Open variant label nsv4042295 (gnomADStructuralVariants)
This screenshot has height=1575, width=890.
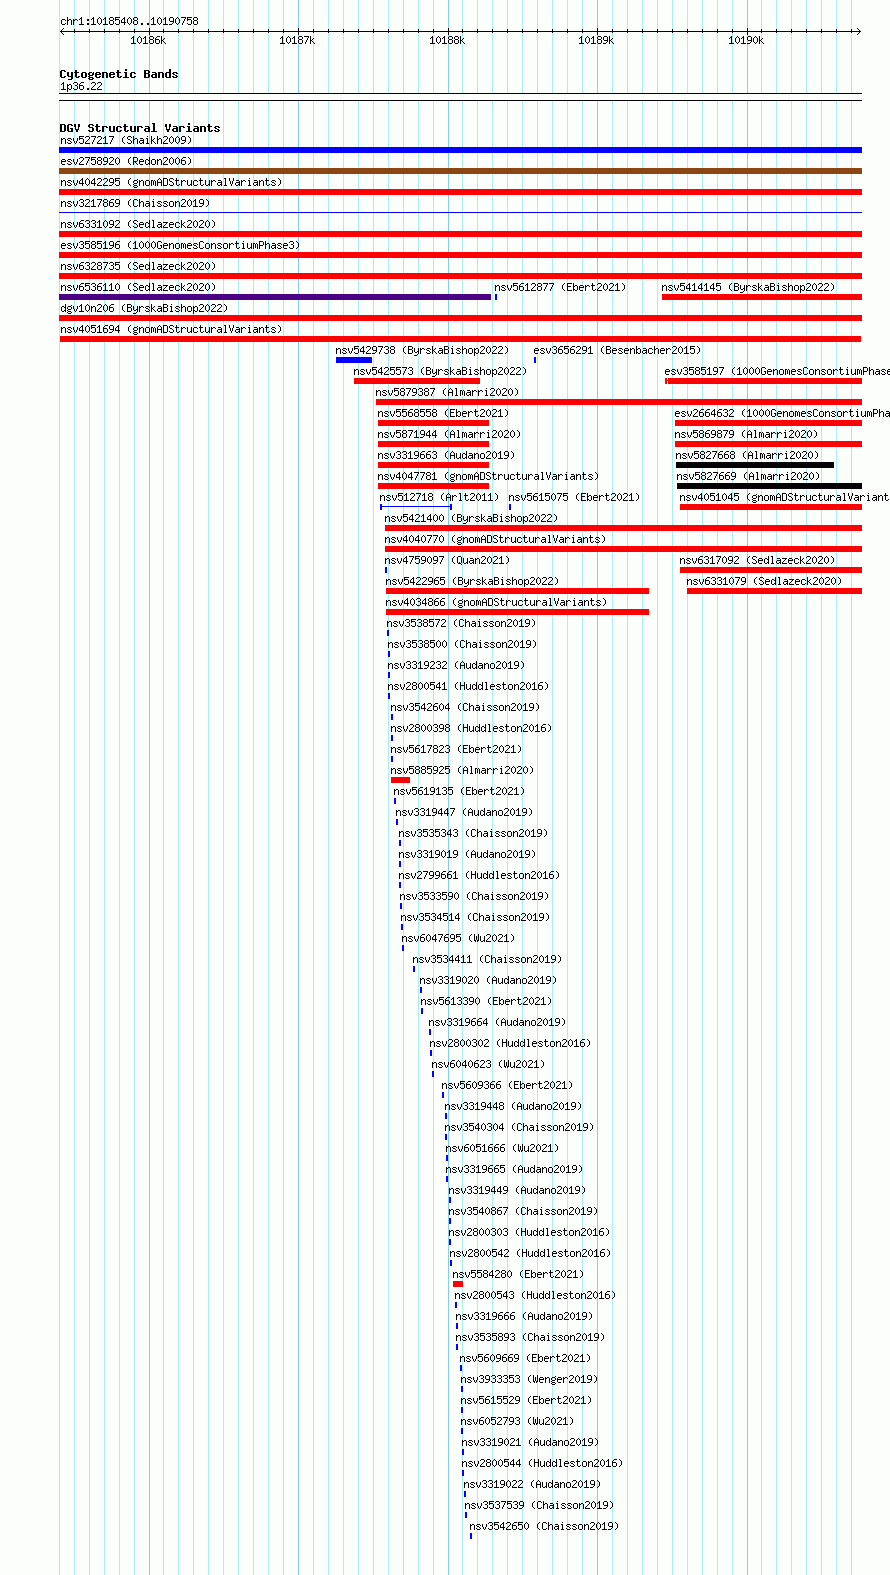pyautogui.click(x=171, y=182)
